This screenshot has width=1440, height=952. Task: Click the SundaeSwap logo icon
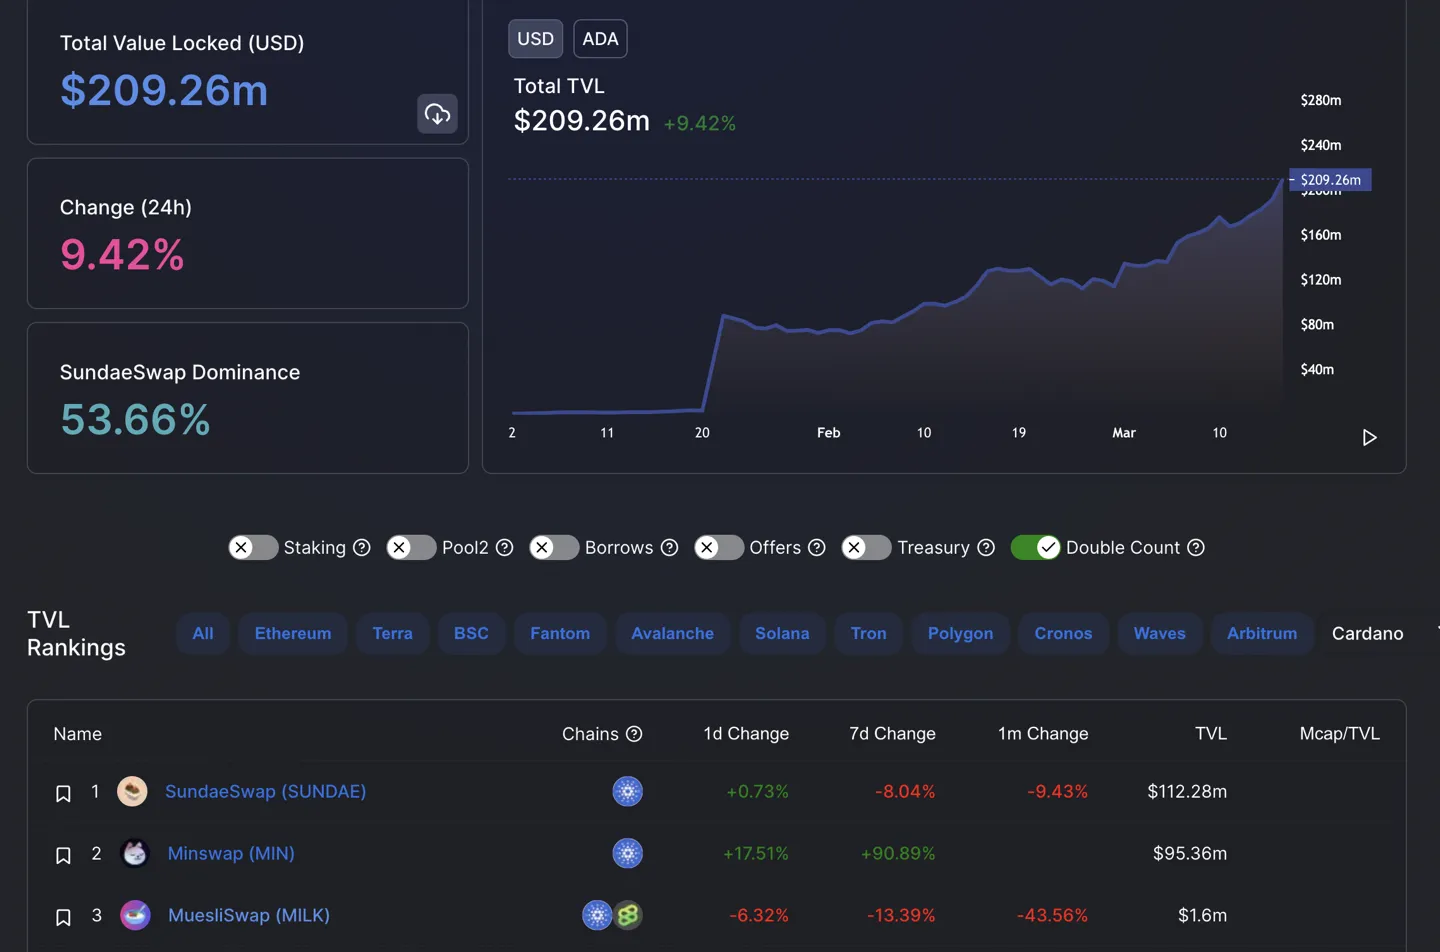(132, 791)
